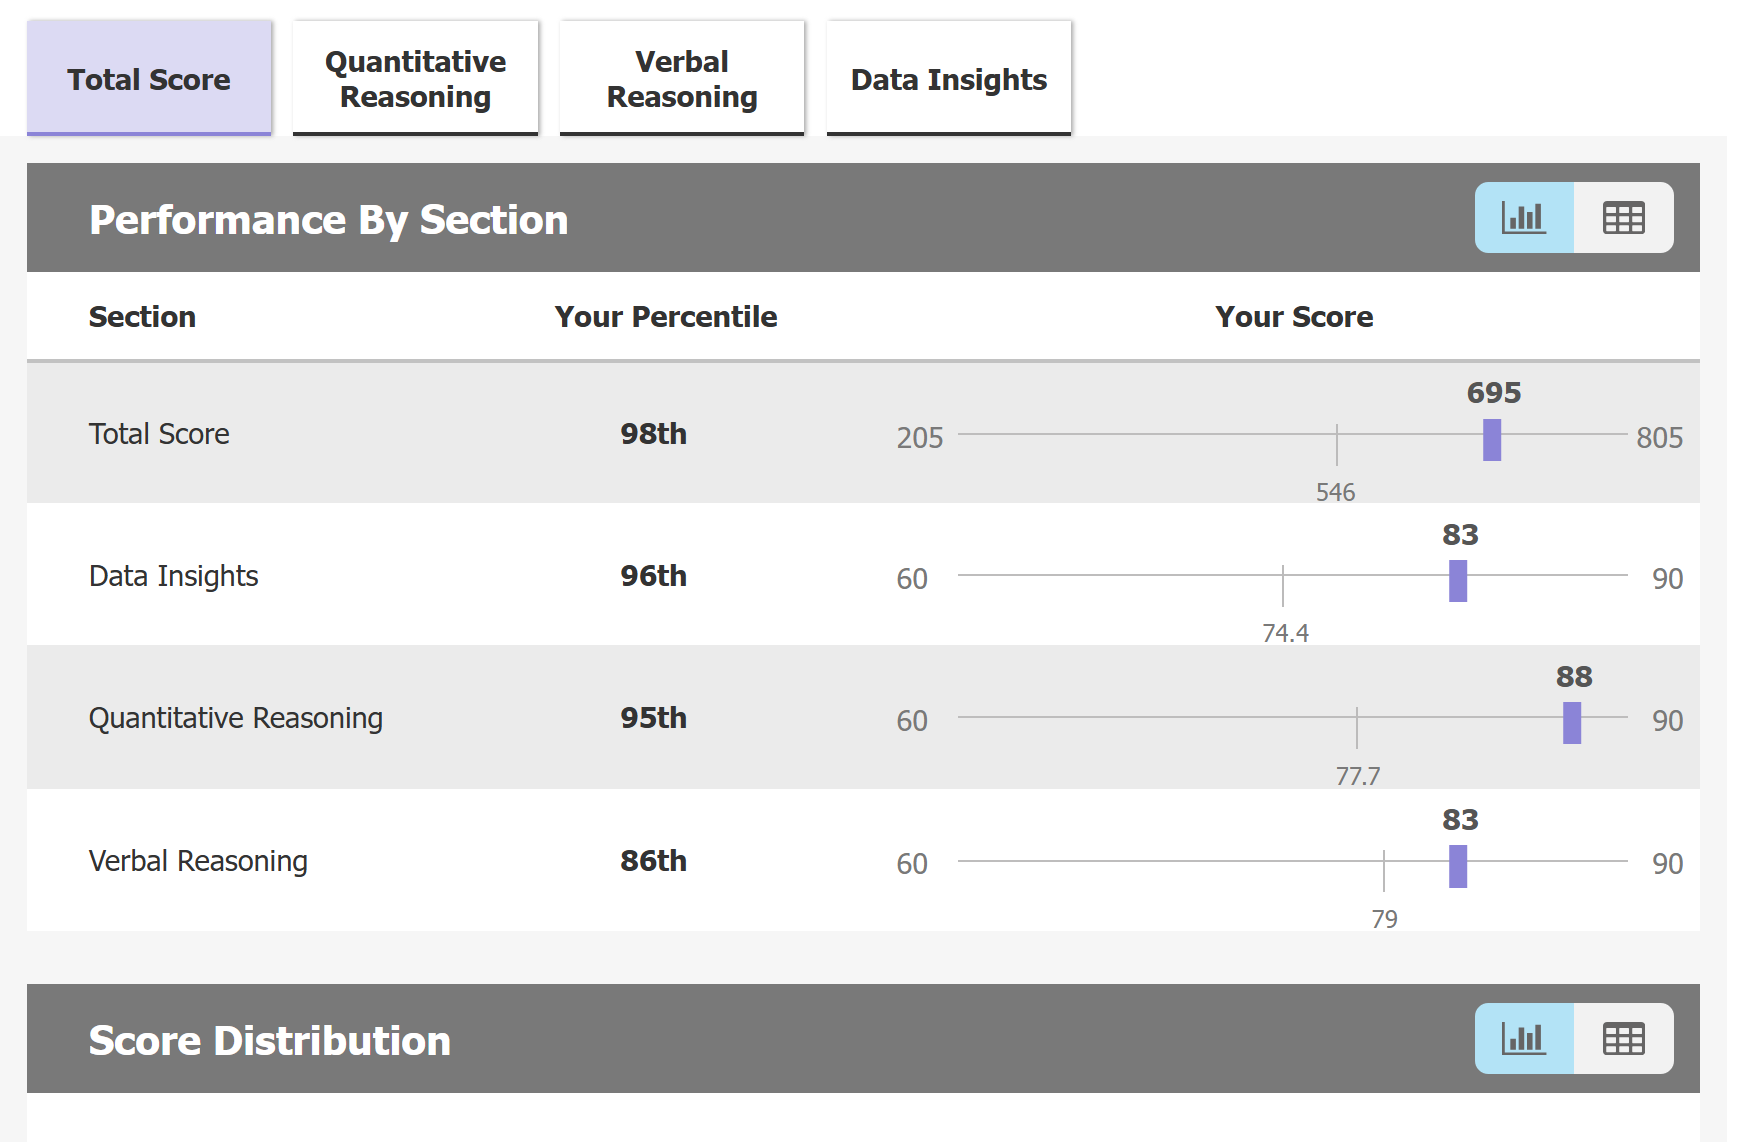Click the Total Score row label
This screenshot has width=1744, height=1142.
159,434
